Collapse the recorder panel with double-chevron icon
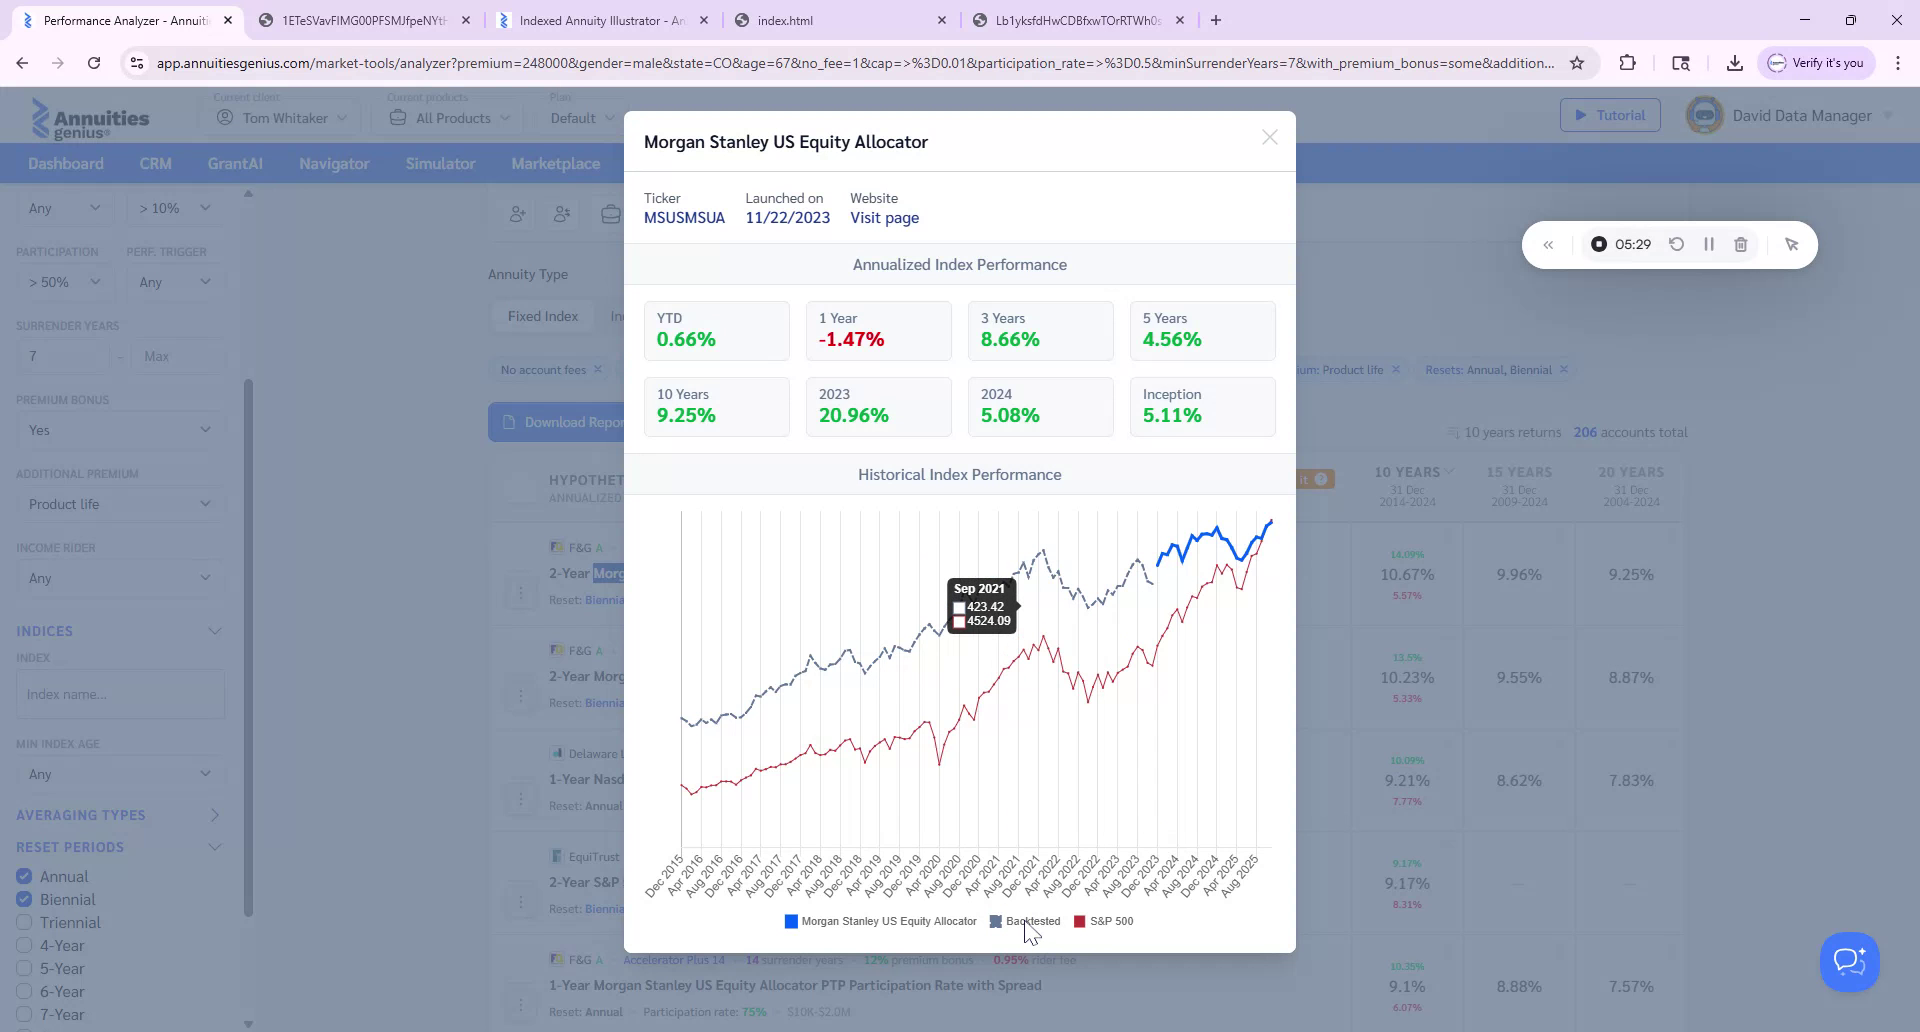Viewport: 1920px width, 1032px height. coord(1548,245)
